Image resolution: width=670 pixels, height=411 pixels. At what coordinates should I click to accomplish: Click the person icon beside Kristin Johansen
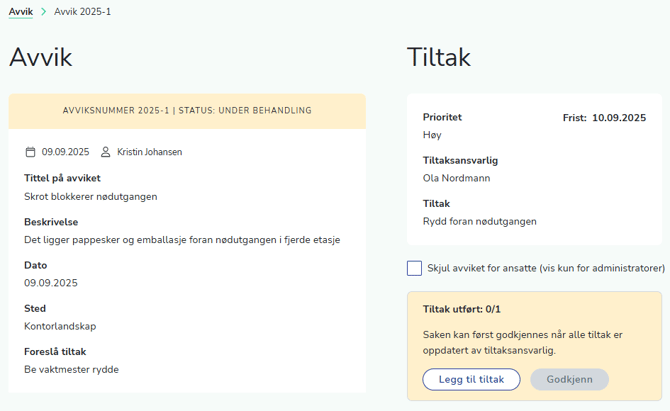point(106,152)
